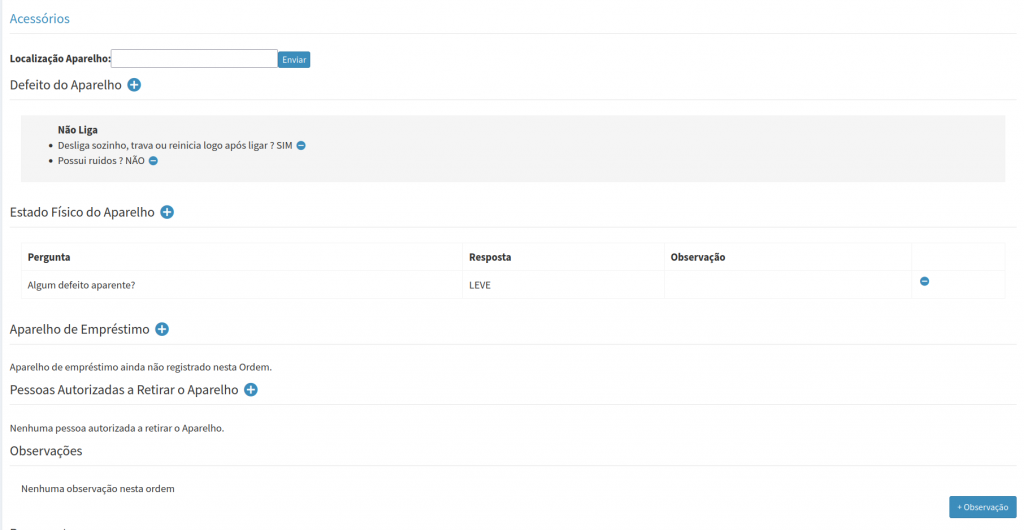Click the + Observação button
The width and height of the screenshot is (1024, 530).
(x=982, y=507)
